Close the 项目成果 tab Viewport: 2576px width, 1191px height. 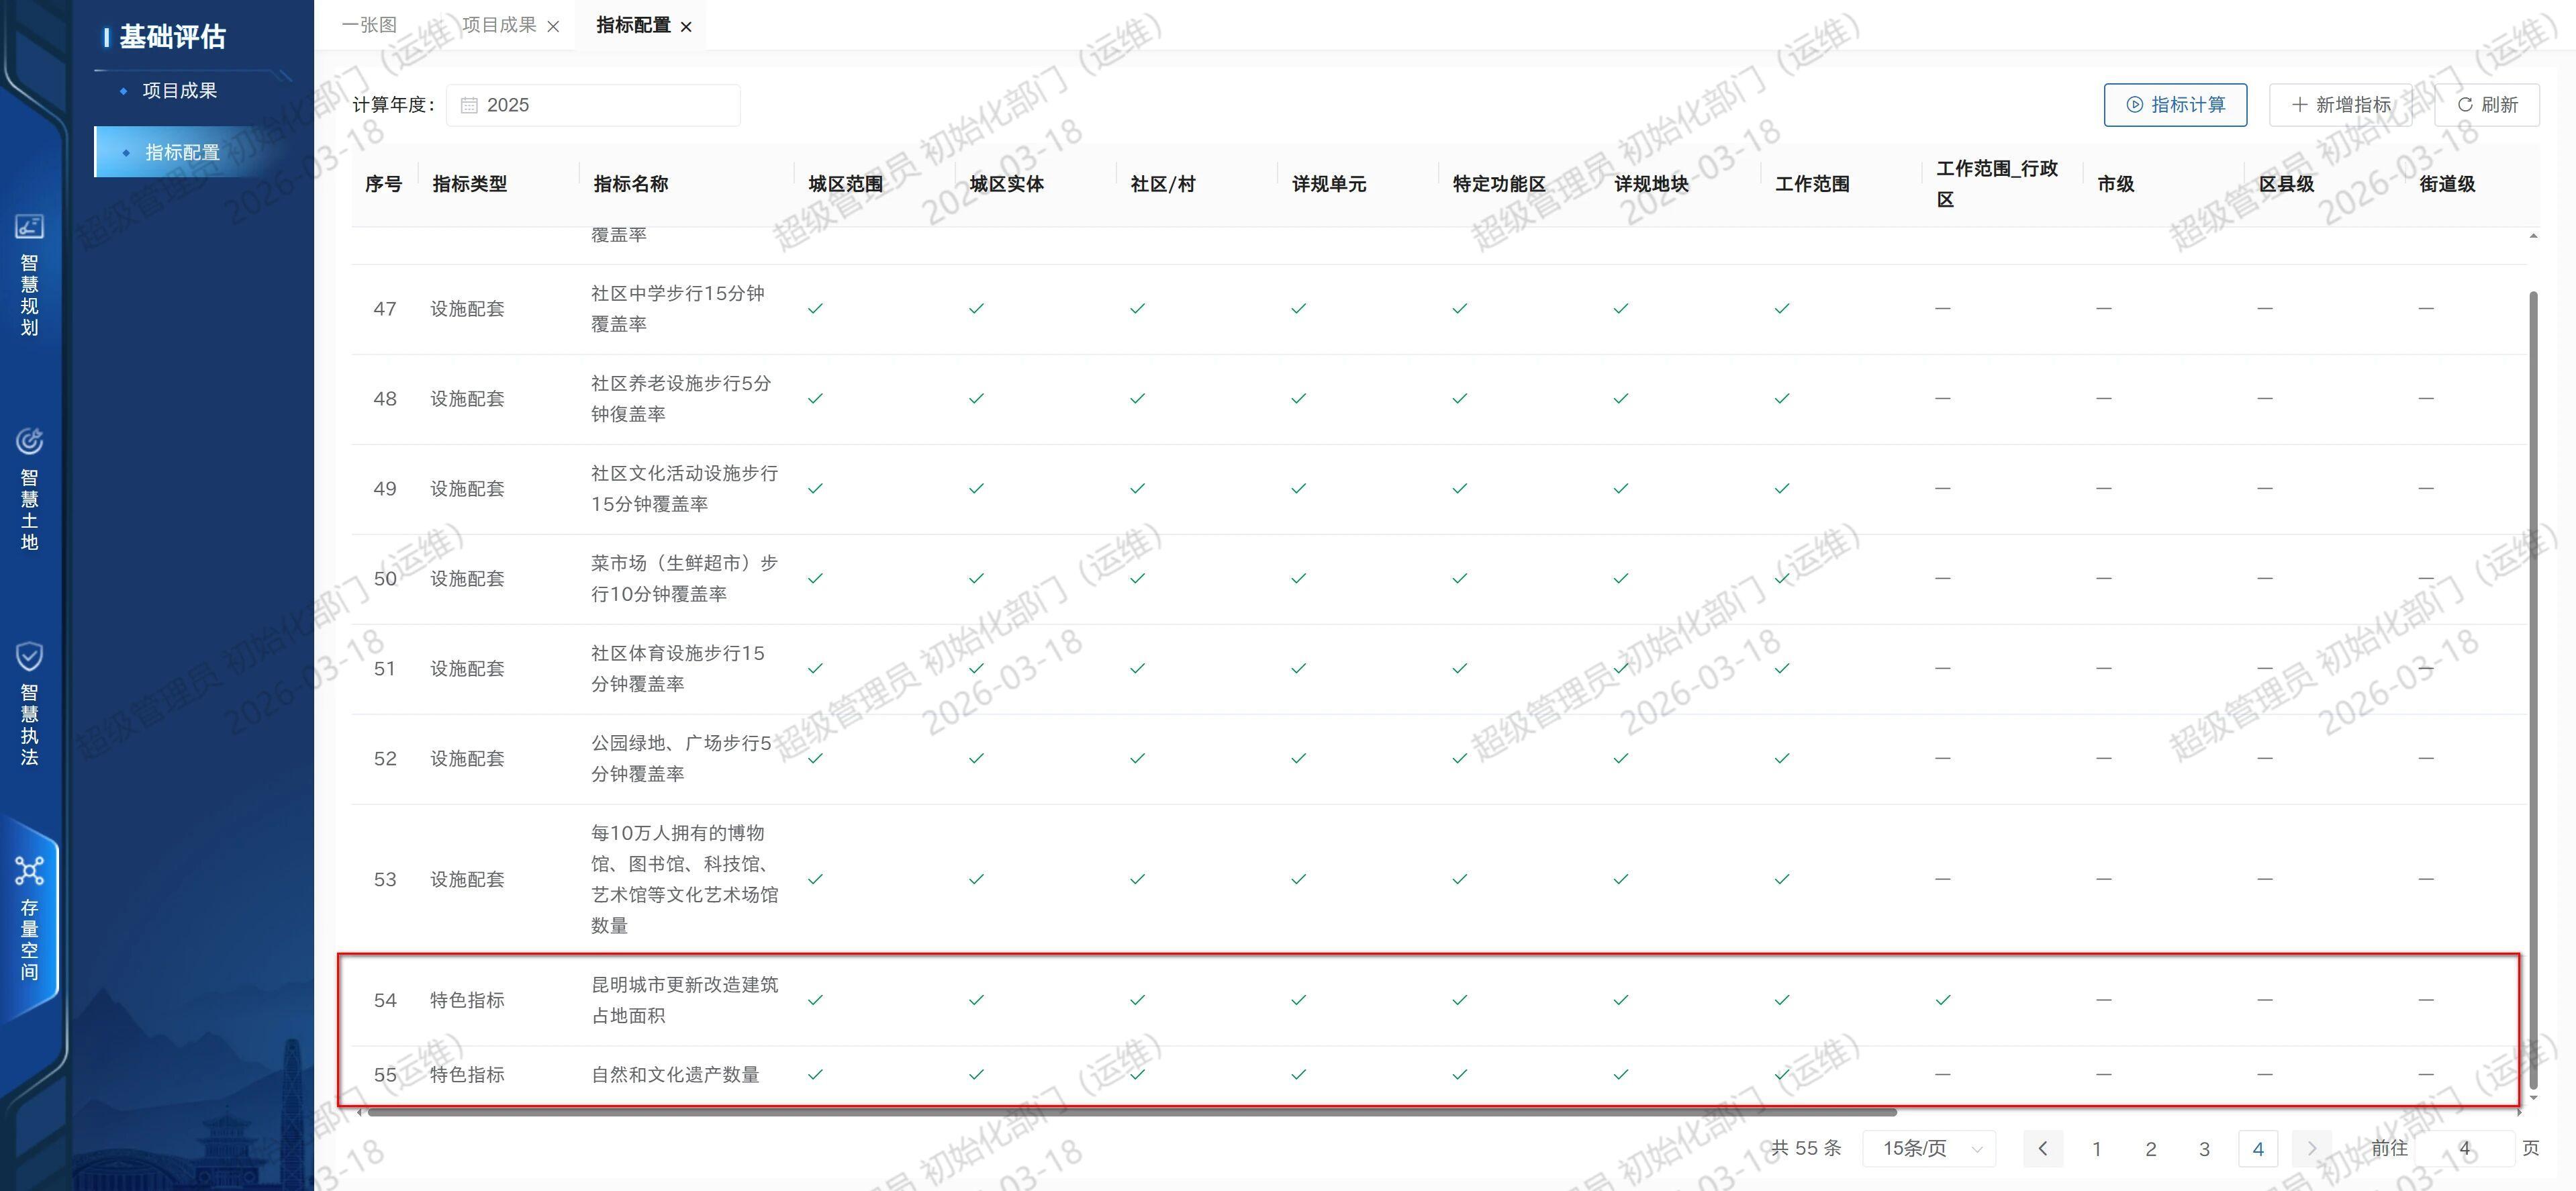[x=553, y=27]
